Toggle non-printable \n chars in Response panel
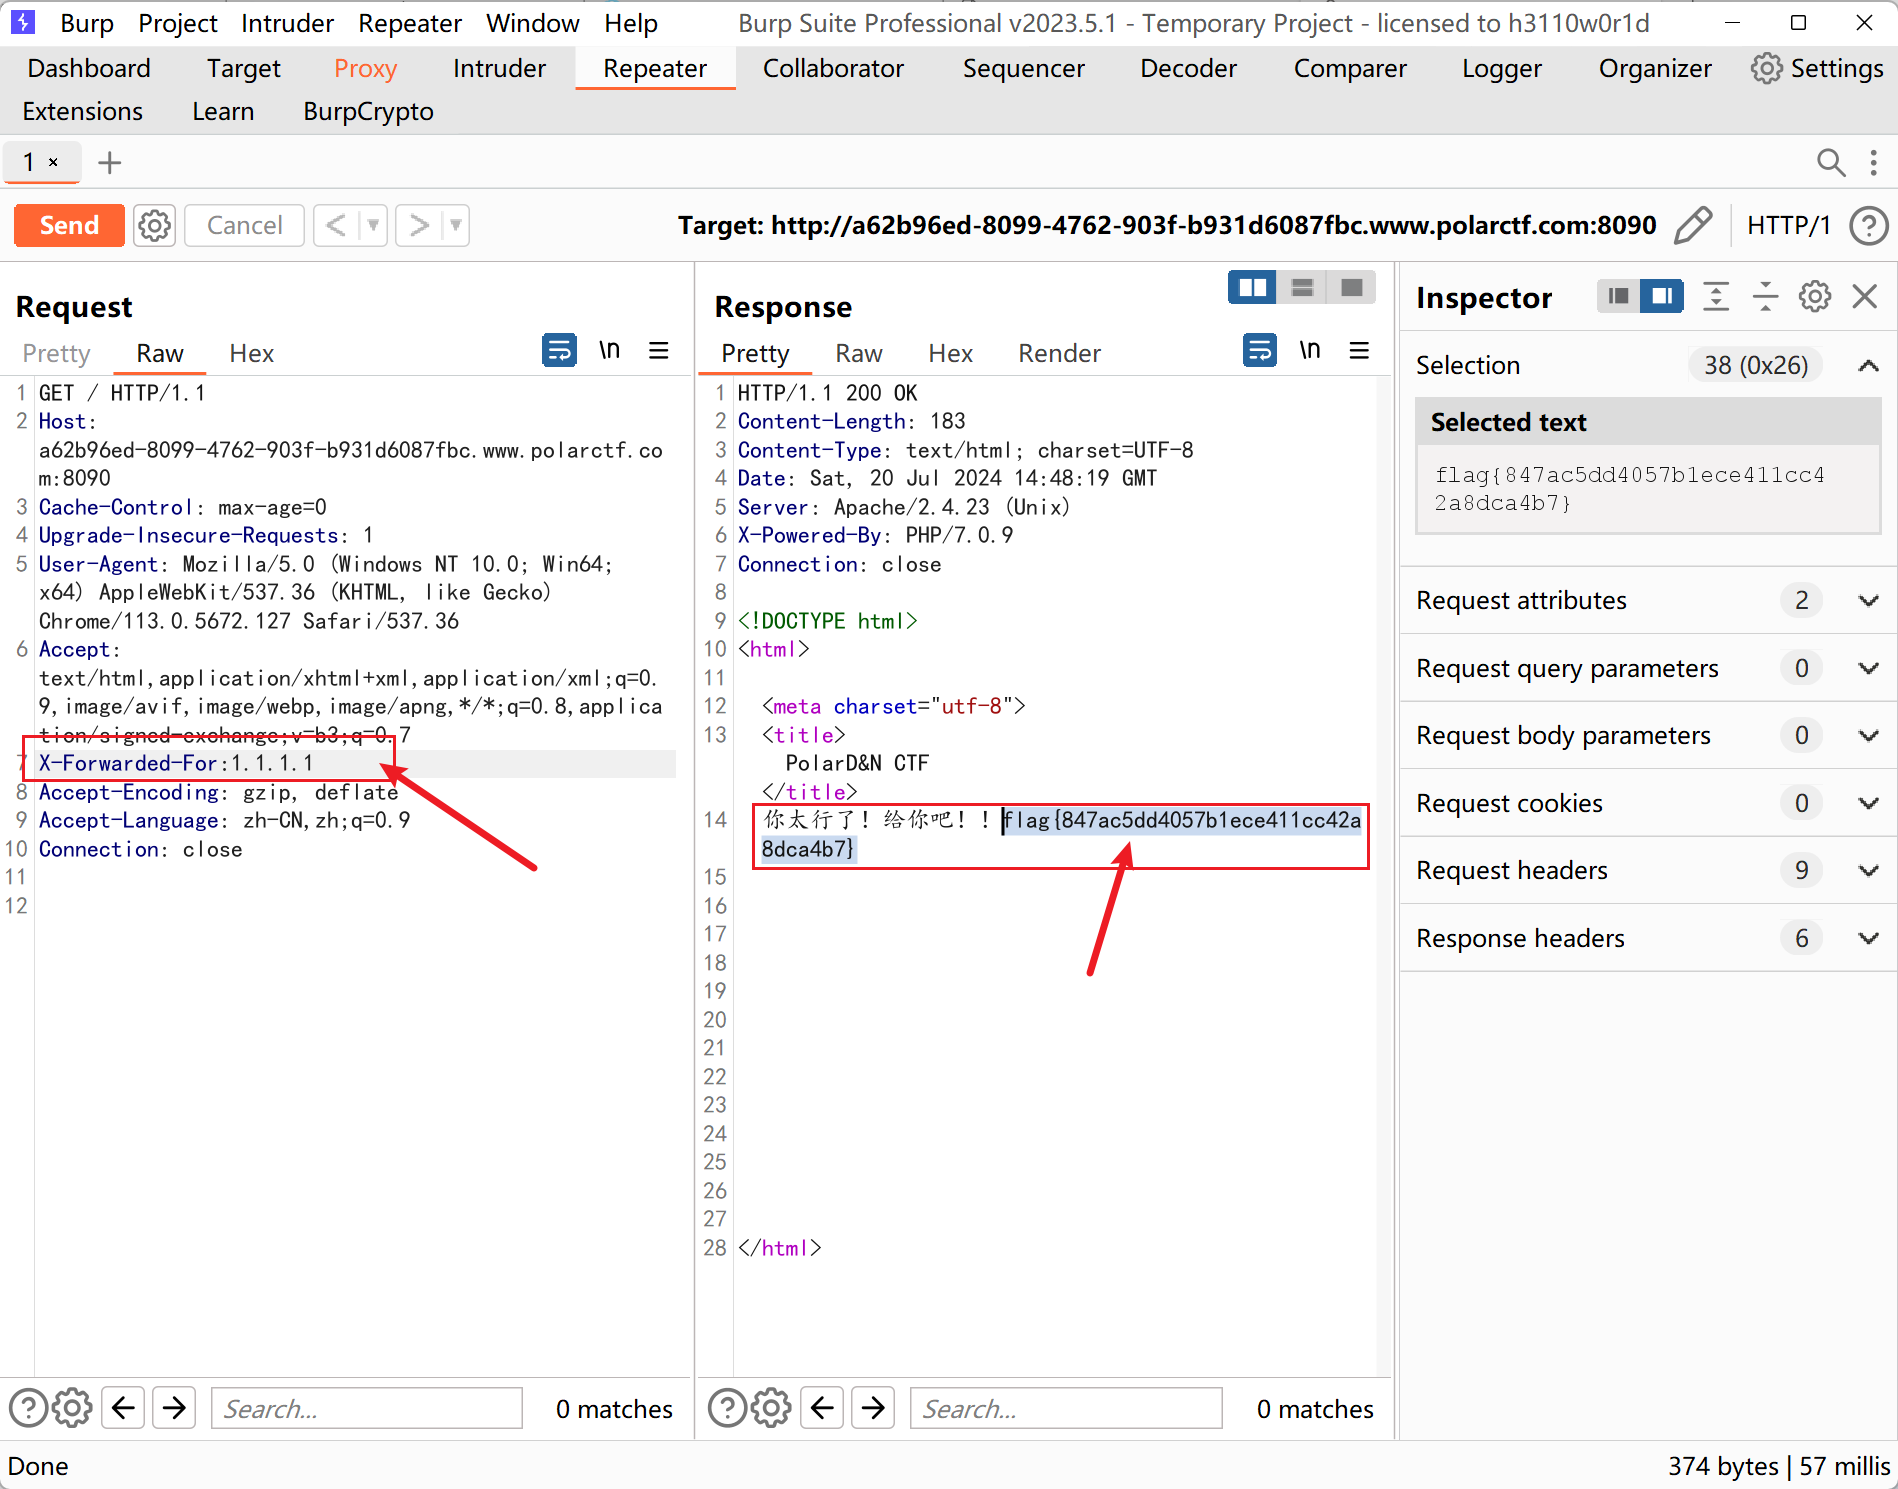This screenshot has height=1489, width=1898. [x=1309, y=351]
